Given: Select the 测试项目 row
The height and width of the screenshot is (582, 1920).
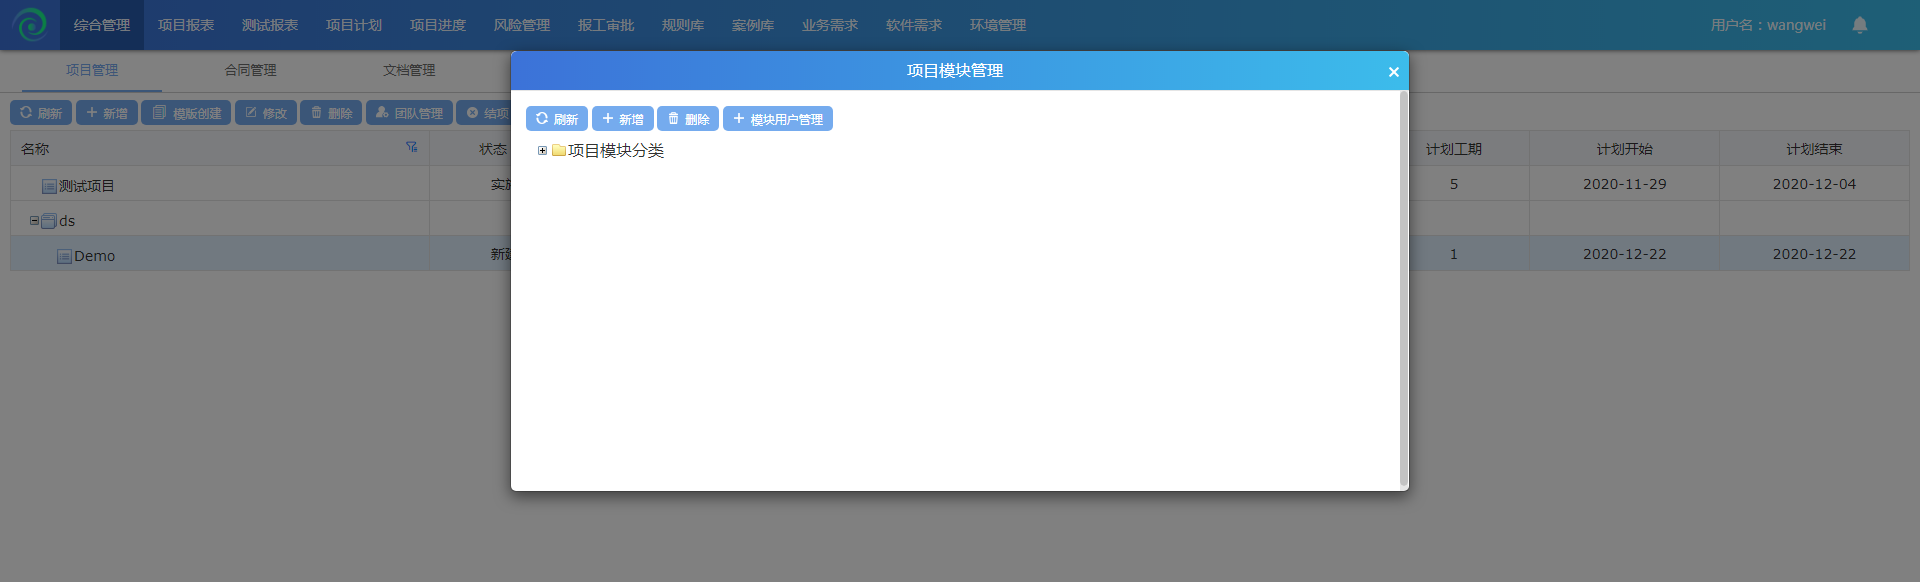Looking at the screenshot, I should (x=960, y=184).
